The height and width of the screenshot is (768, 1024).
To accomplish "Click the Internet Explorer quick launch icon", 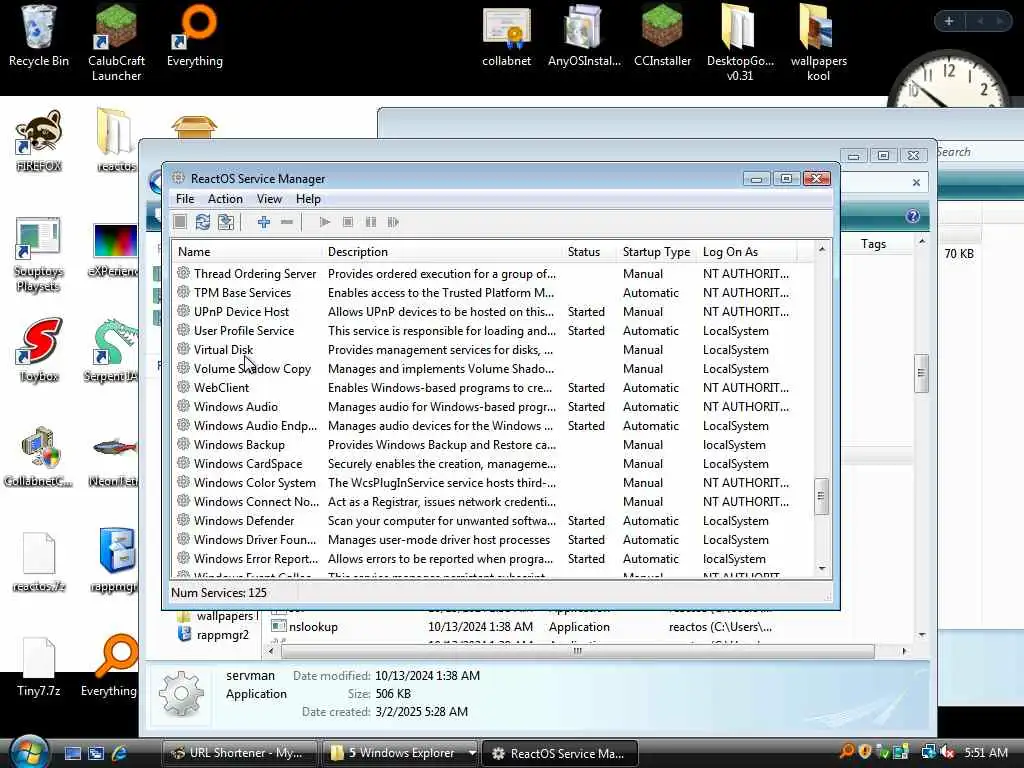I will 120,753.
